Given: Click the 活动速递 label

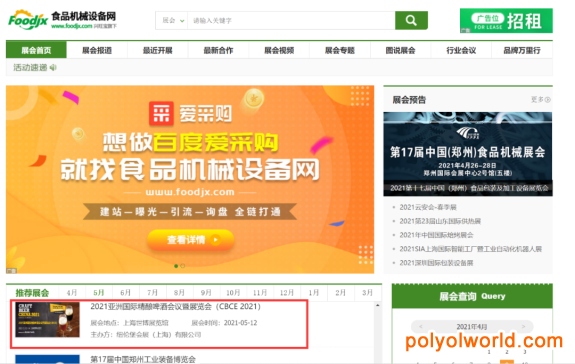Looking at the screenshot, I should click(x=30, y=67).
